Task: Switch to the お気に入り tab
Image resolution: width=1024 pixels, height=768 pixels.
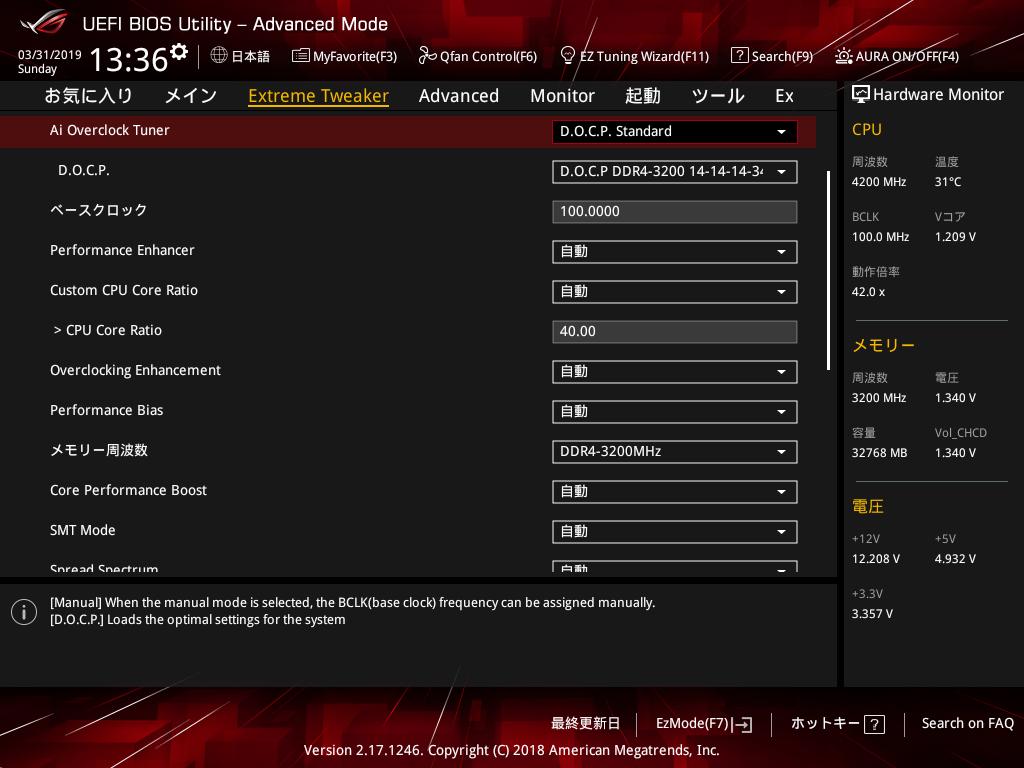Action: click(x=88, y=96)
